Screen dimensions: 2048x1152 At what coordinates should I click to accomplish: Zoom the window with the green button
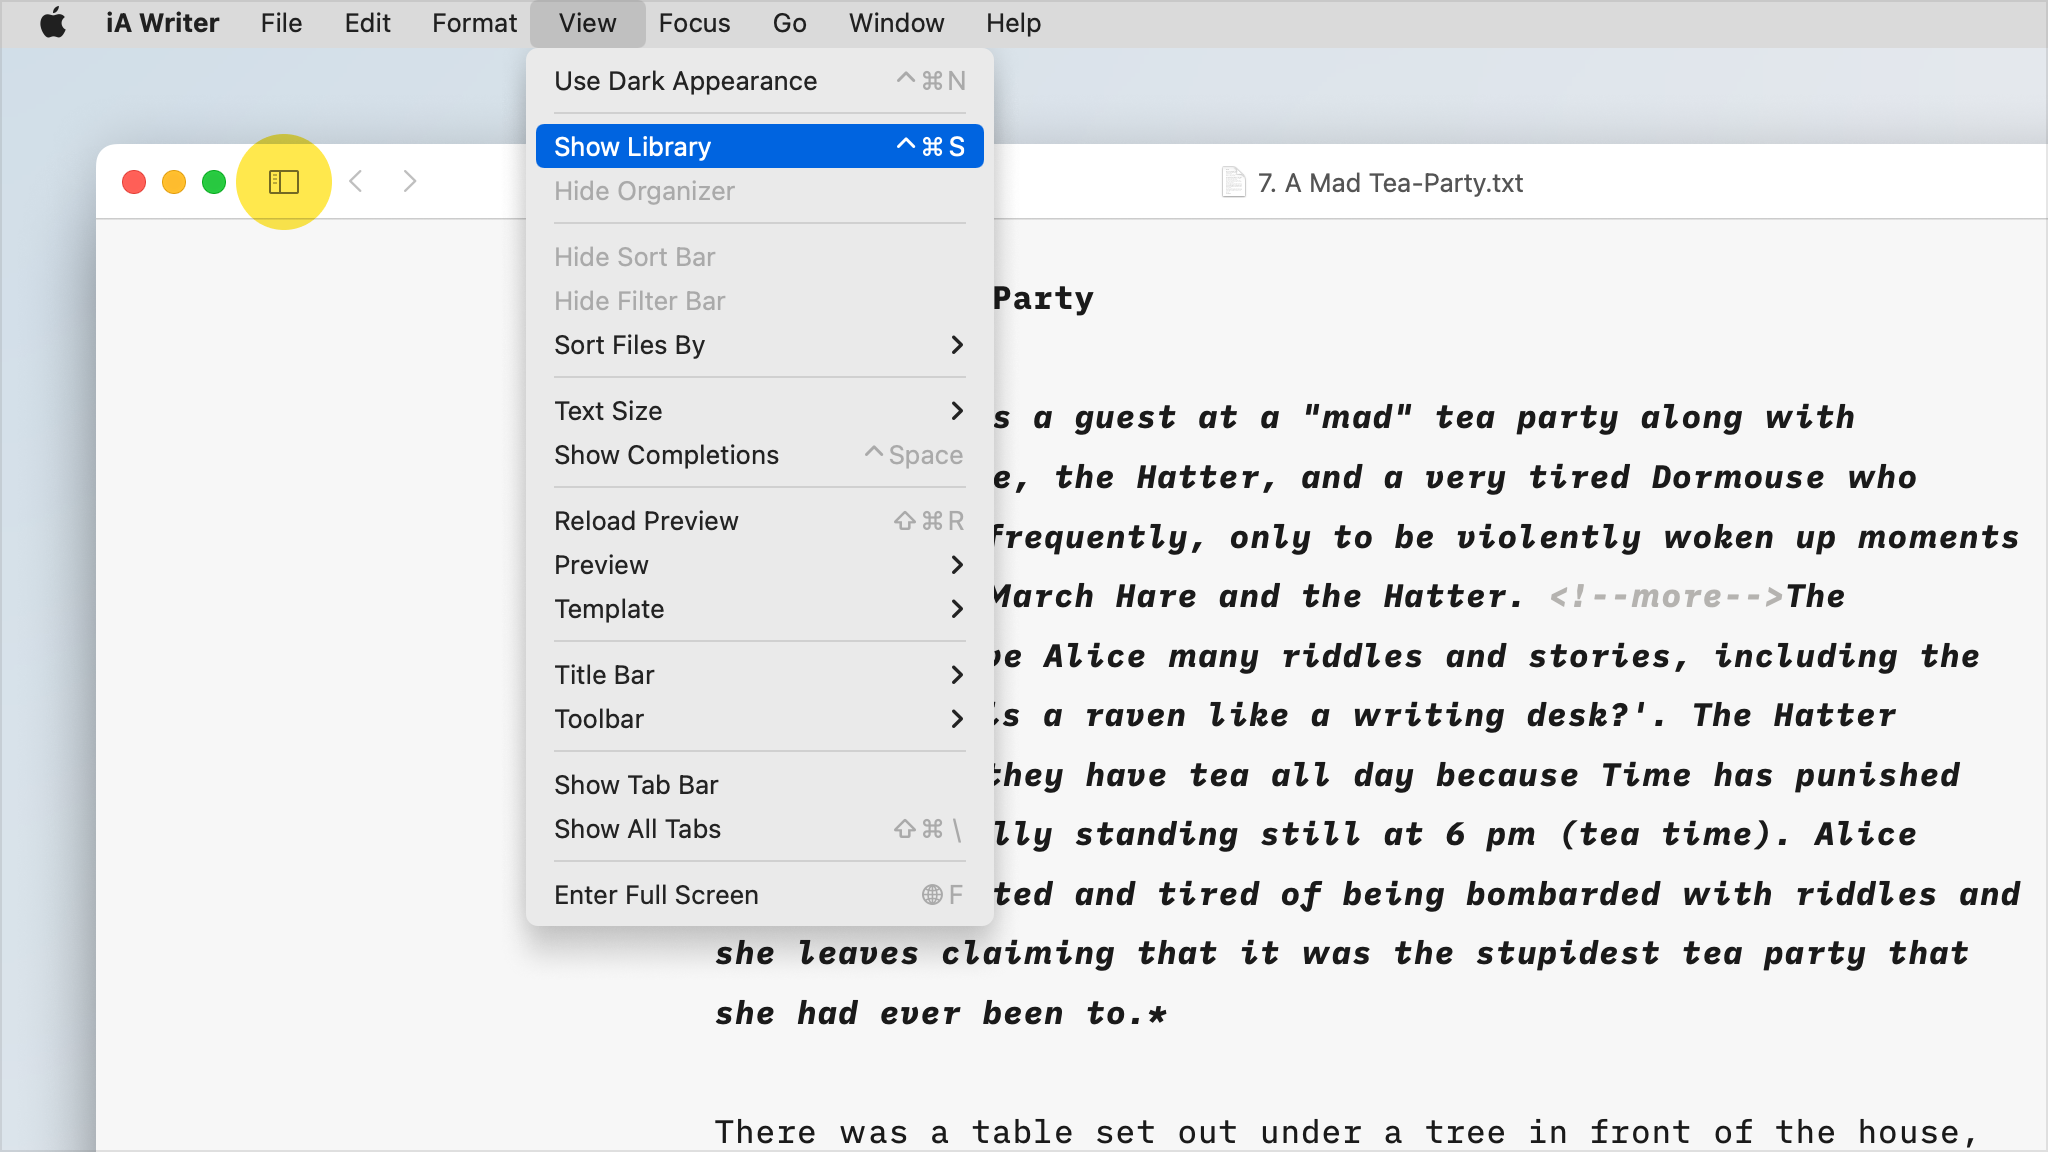pos(214,182)
